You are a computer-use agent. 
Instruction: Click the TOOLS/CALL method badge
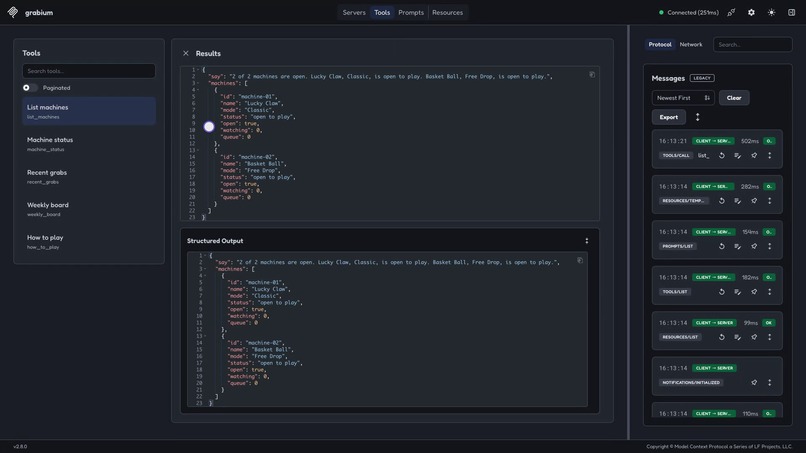(x=675, y=155)
